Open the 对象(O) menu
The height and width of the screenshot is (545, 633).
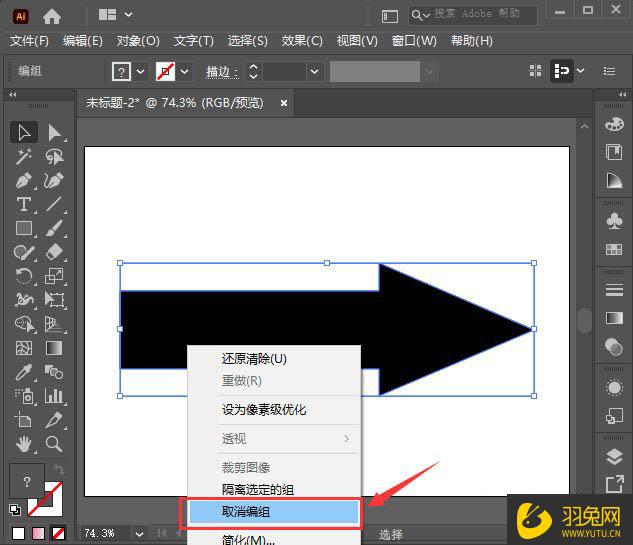pyautogui.click(x=138, y=41)
